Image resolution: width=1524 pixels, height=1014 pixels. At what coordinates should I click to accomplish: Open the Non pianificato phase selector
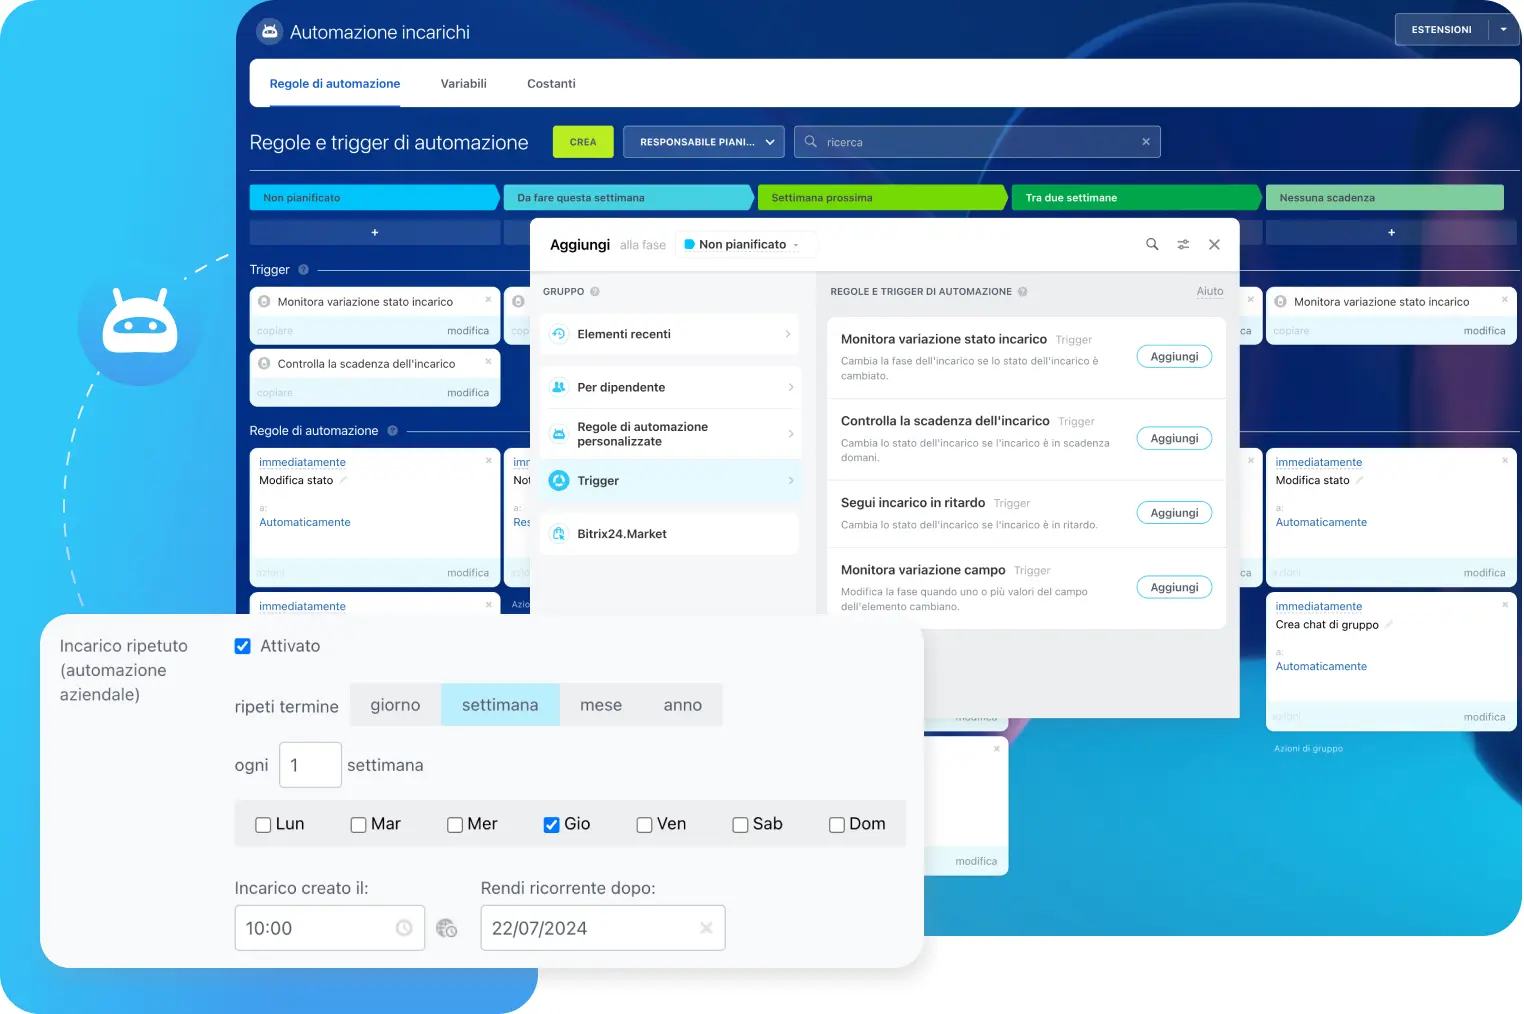coord(745,244)
